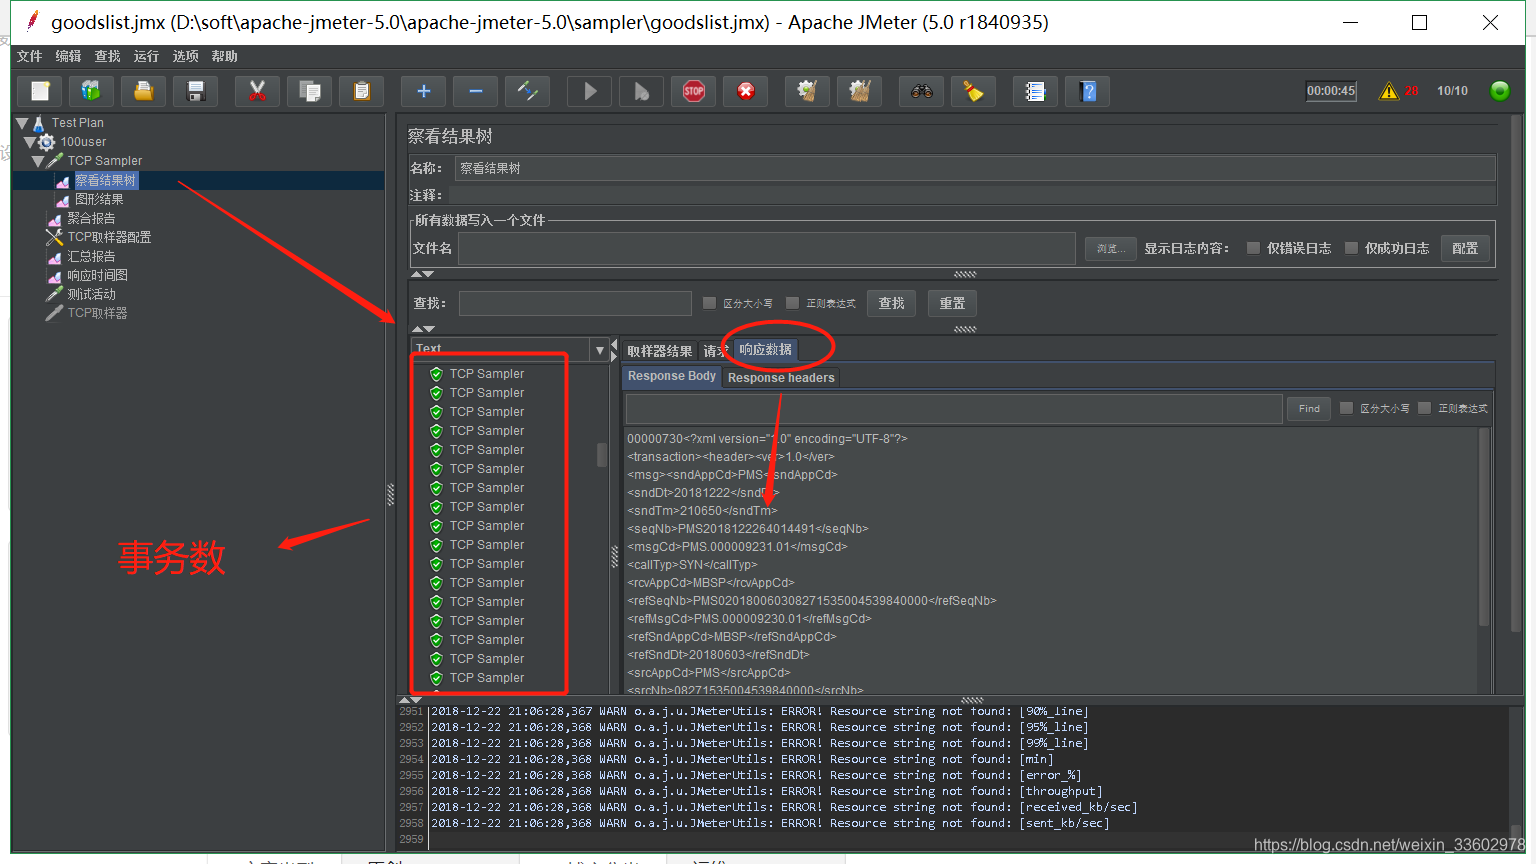Select 汇总报告 in the tree
Image resolution: width=1536 pixels, height=864 pixels.
click(91, 256)
